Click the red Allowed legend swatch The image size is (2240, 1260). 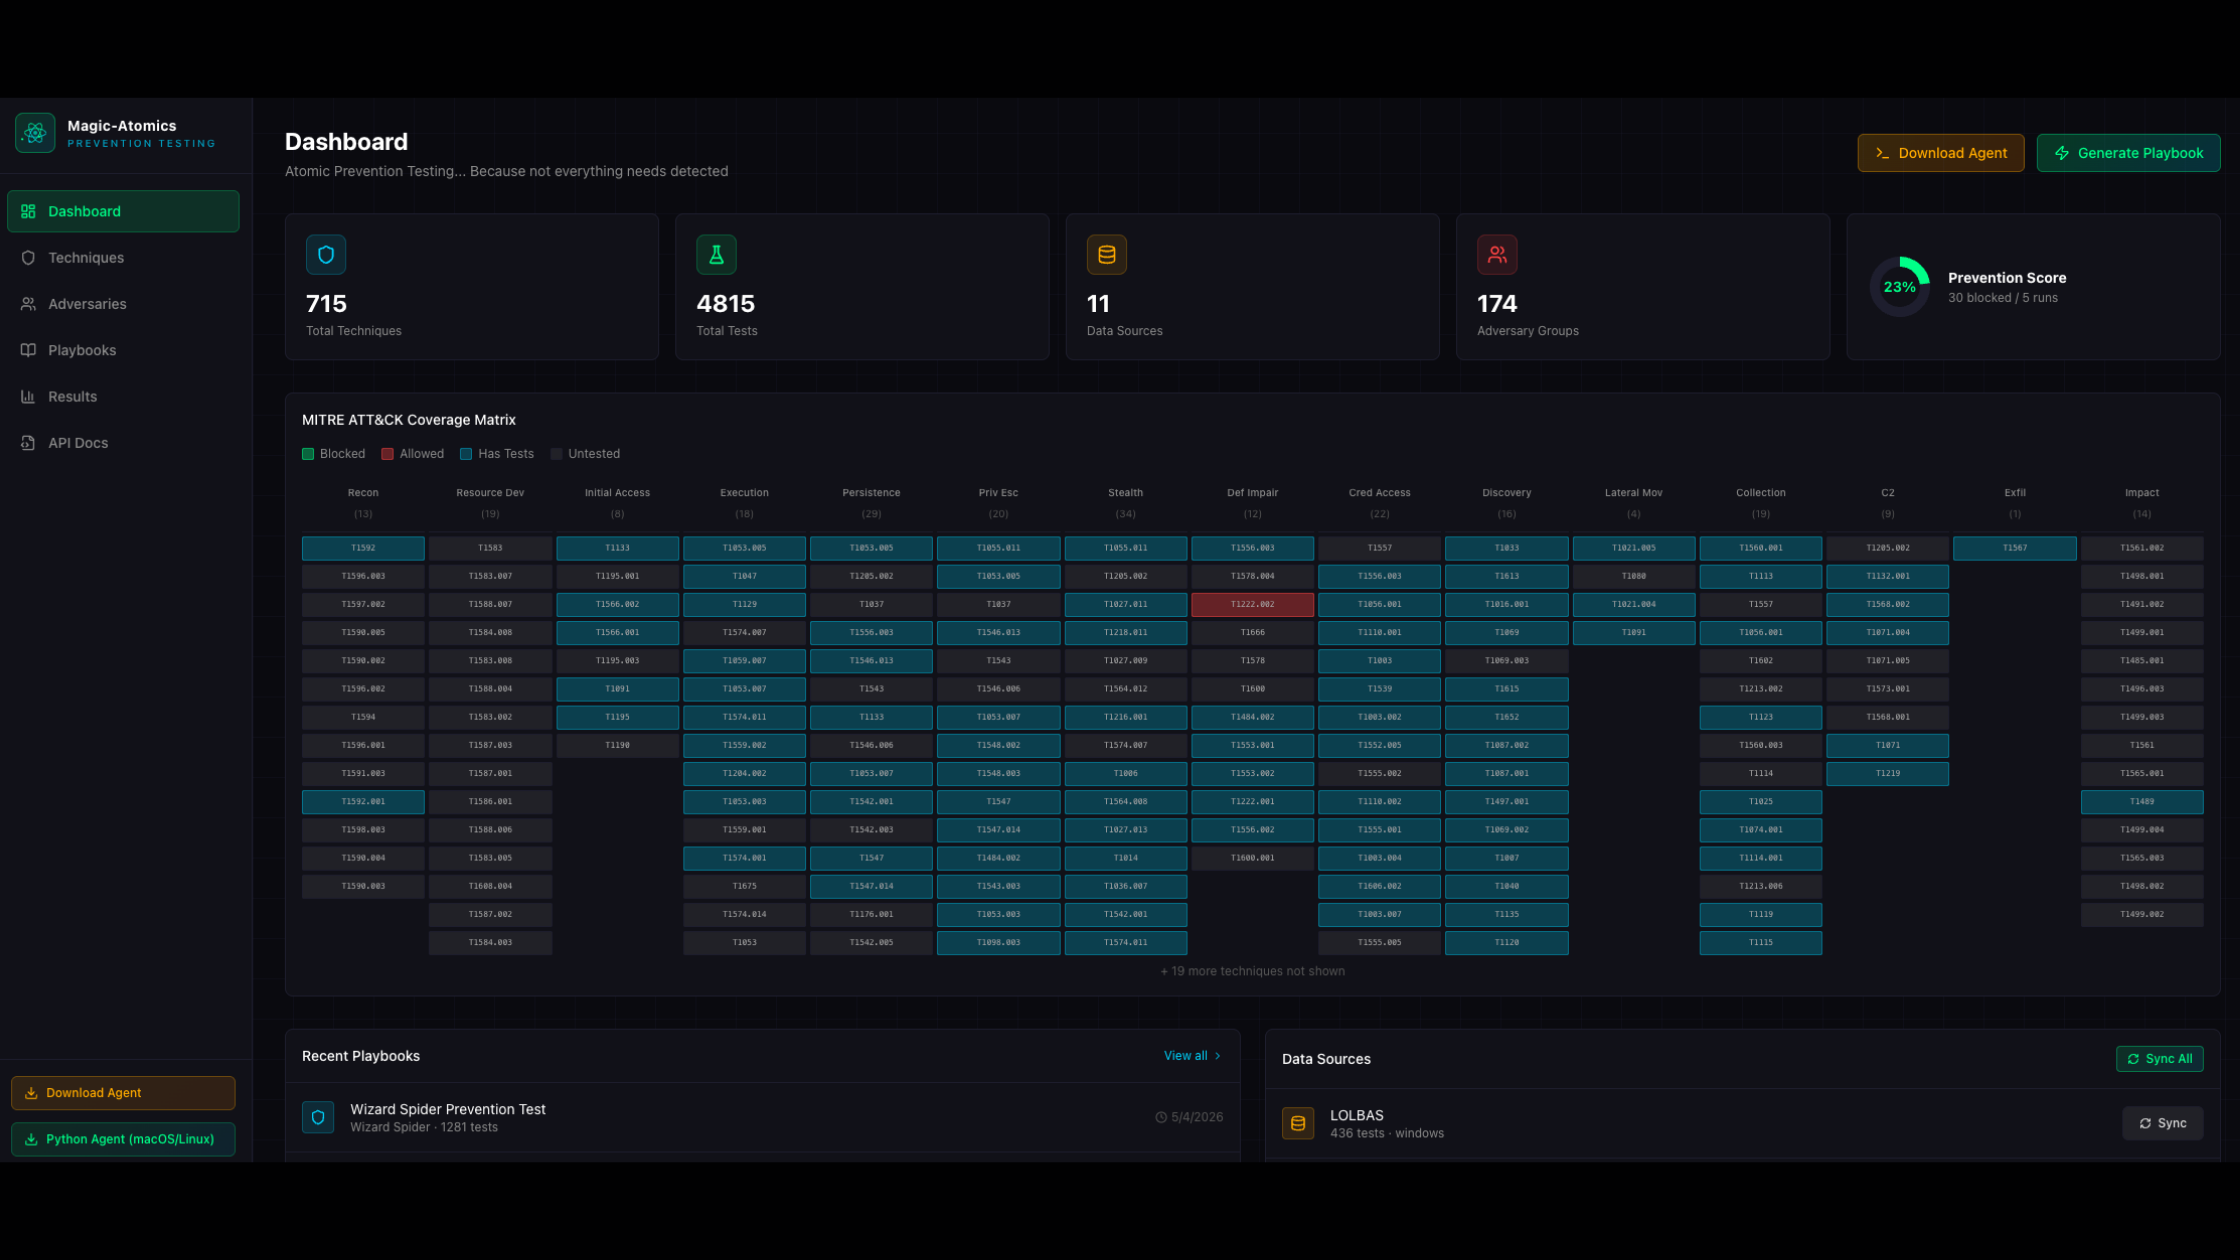click(x=387, y=454)
